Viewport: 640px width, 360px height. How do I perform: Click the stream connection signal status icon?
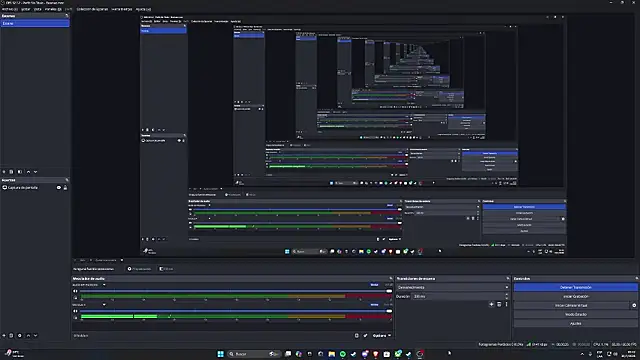(x=529, y=344)
